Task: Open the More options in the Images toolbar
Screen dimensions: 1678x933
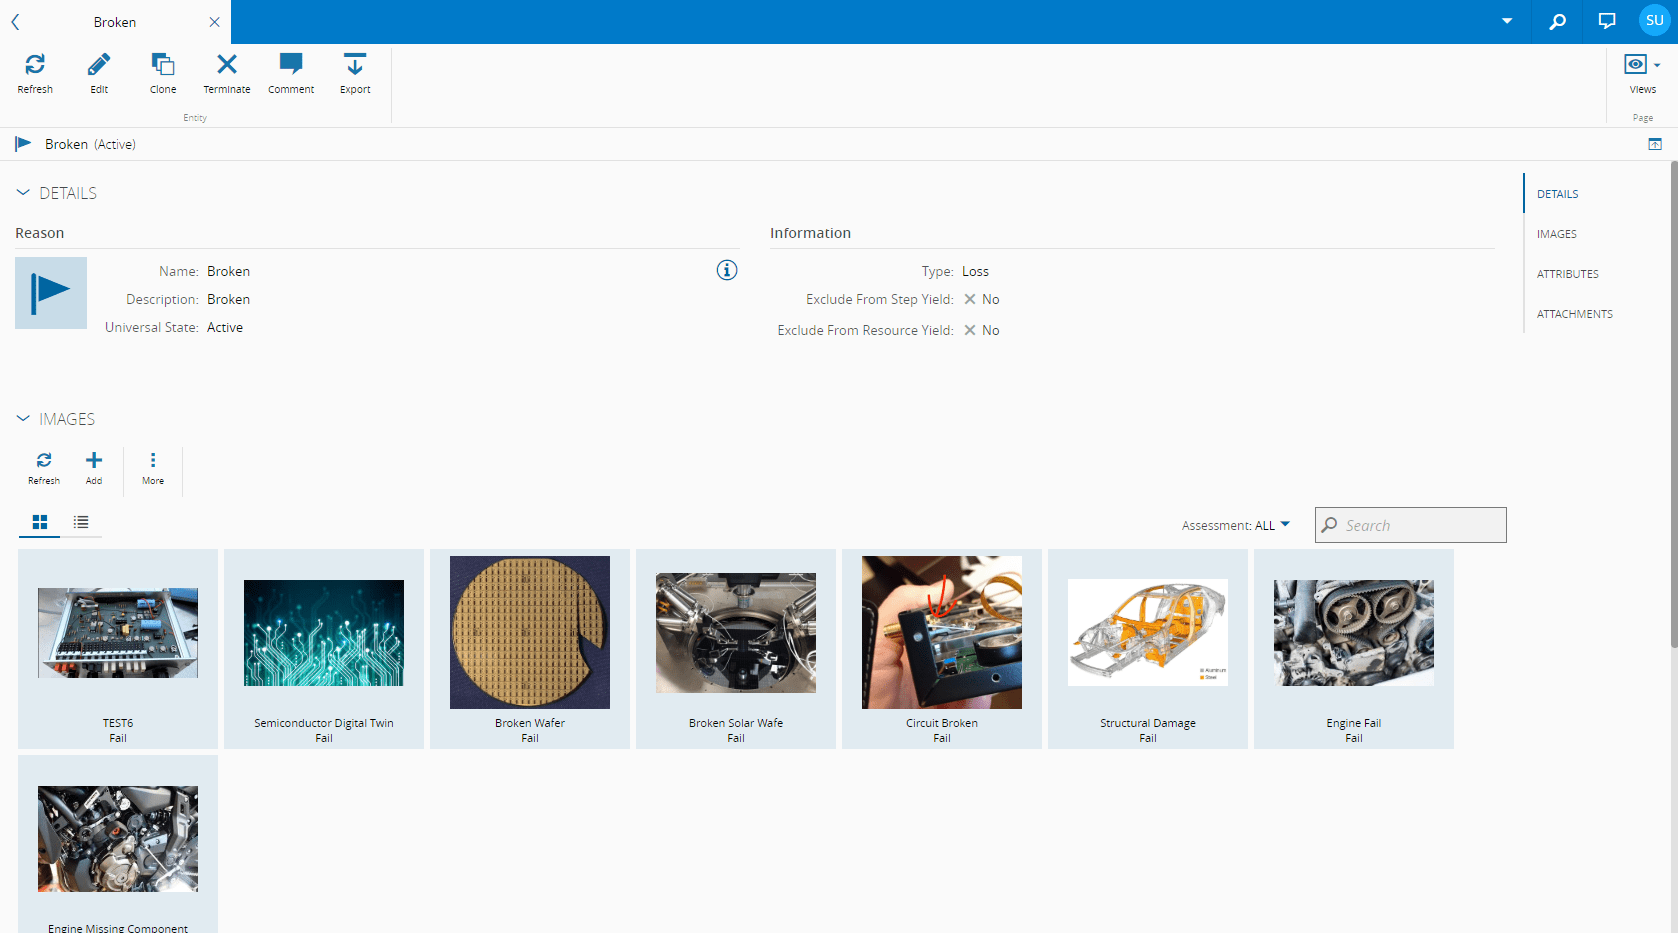Action: [x=153, y=461]
